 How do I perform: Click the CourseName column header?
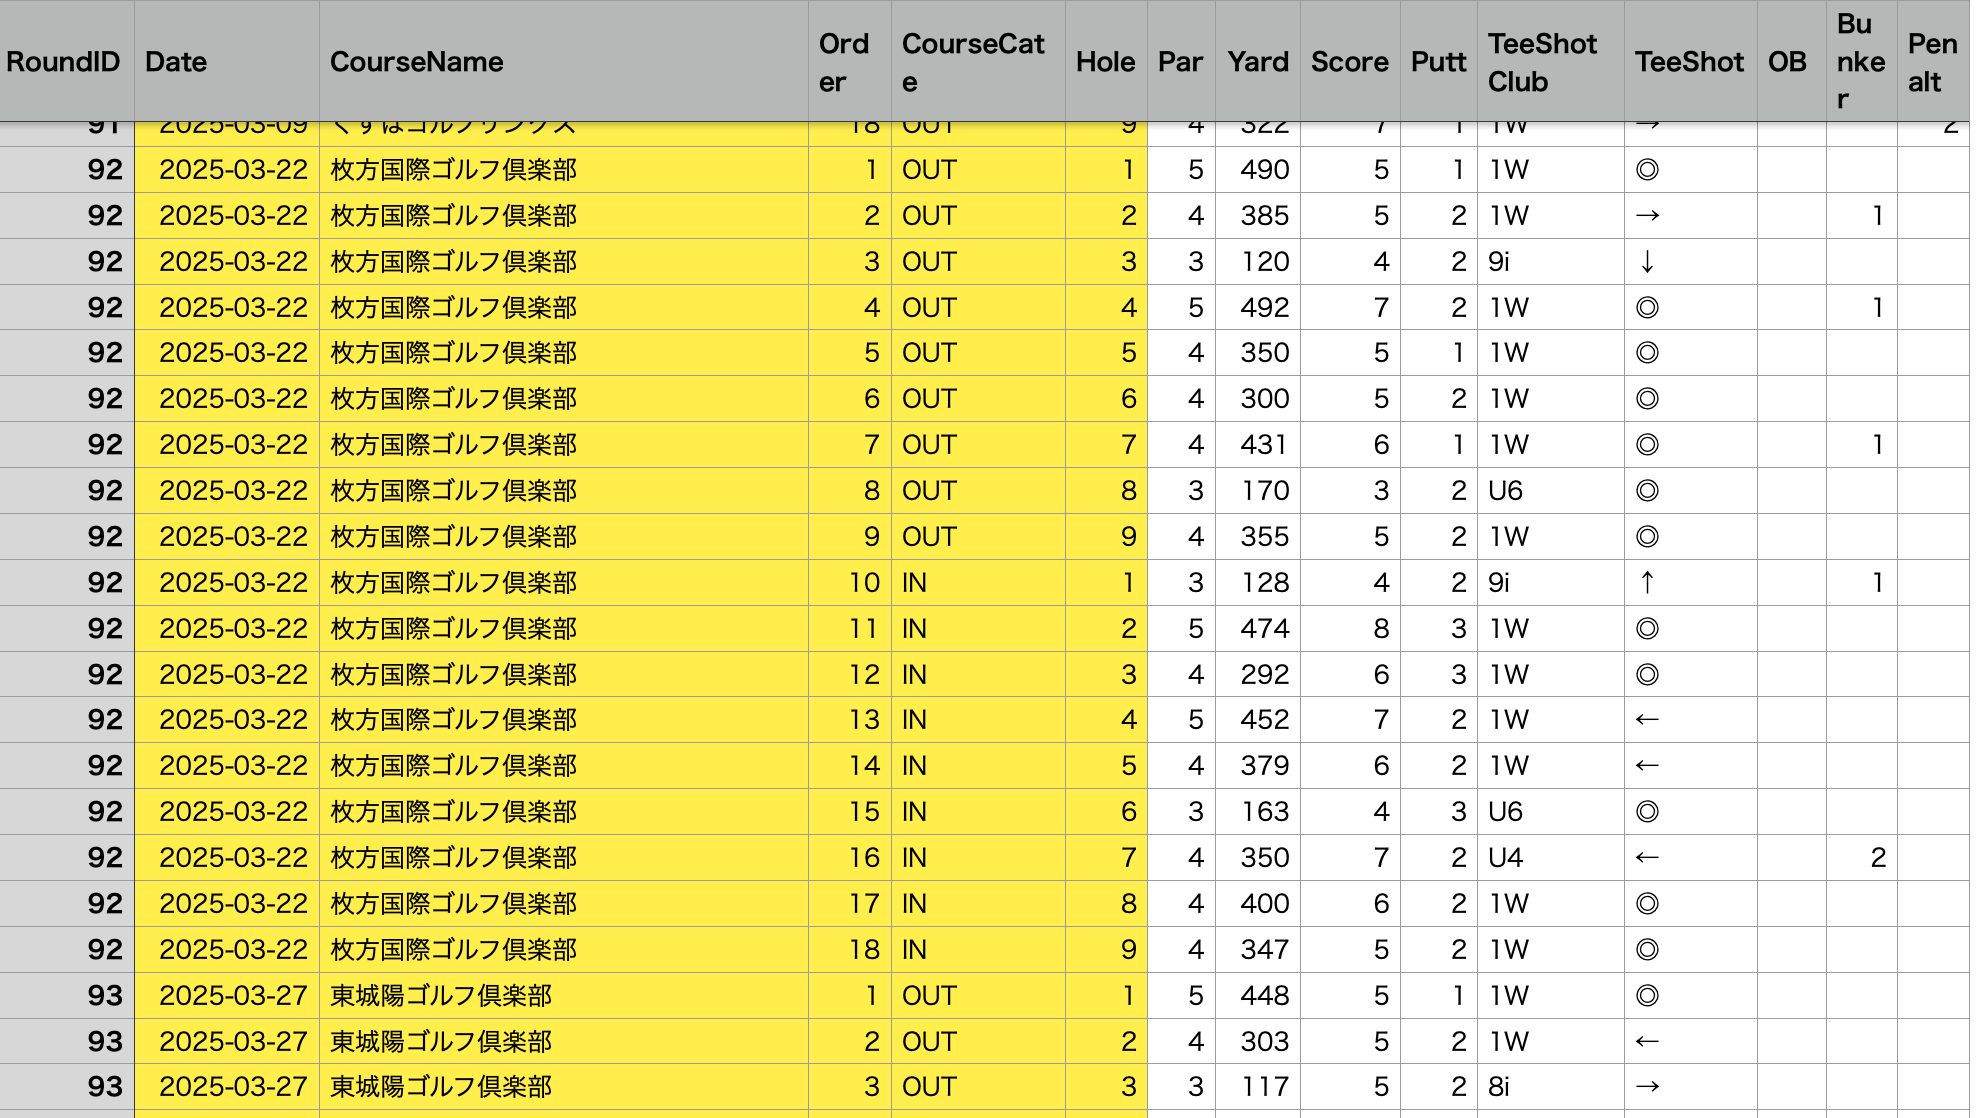417,62
